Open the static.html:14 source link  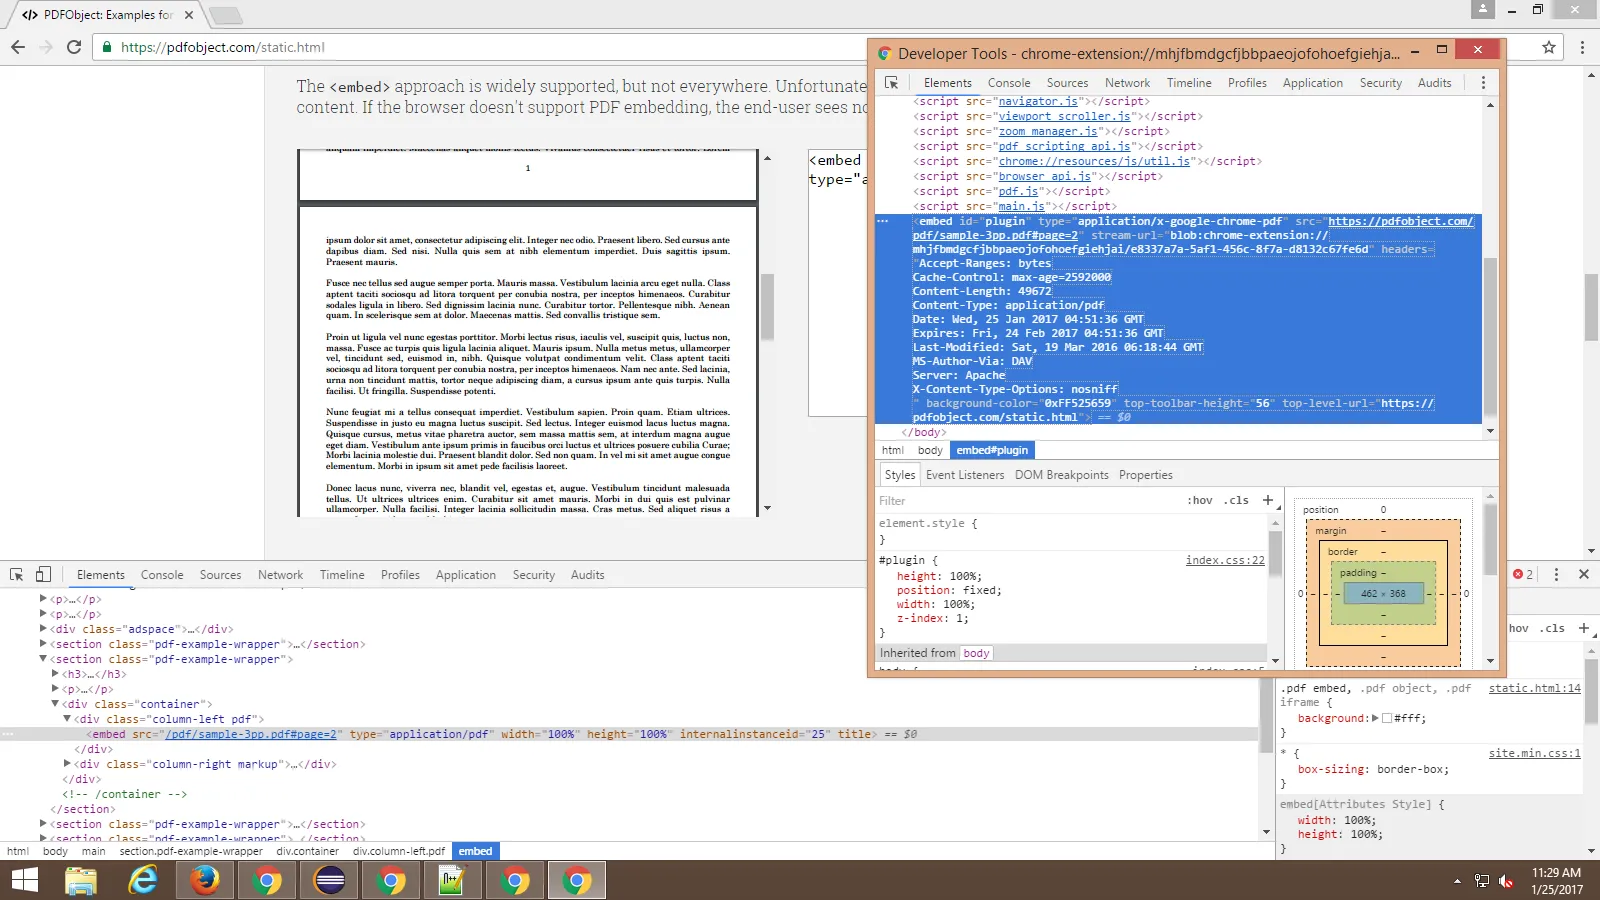tap(1534, 688)
